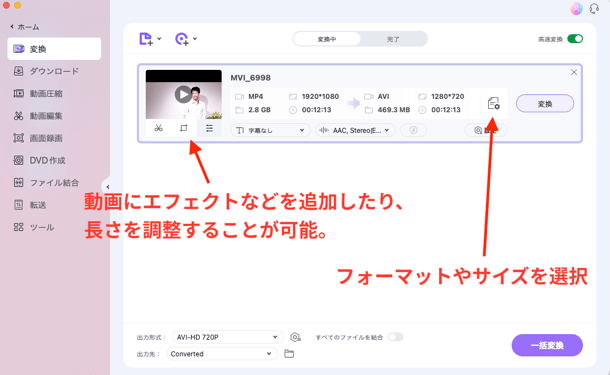Select the MVI_6998 file name

pos(251,78)
